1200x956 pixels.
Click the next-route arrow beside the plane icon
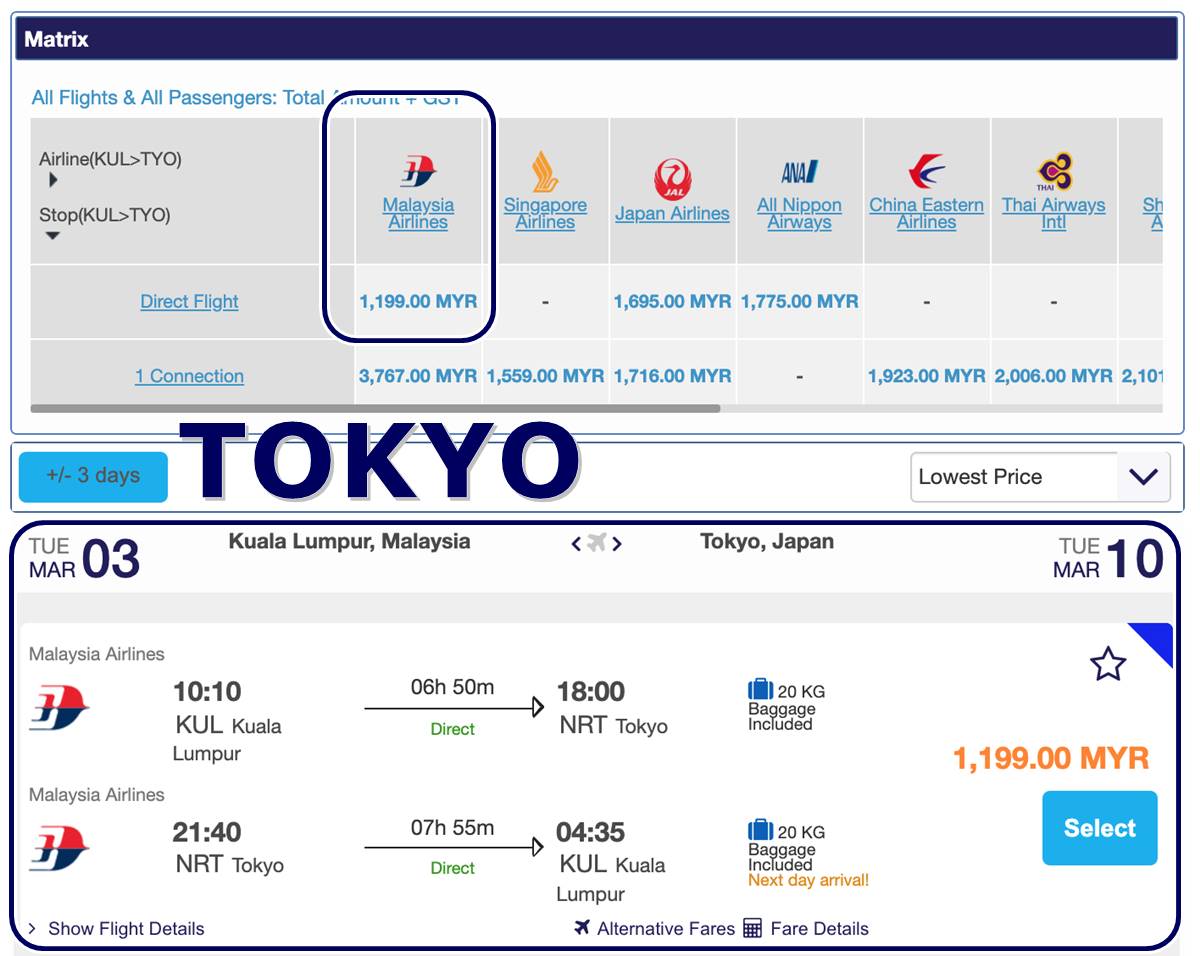[x=617, y=544]
